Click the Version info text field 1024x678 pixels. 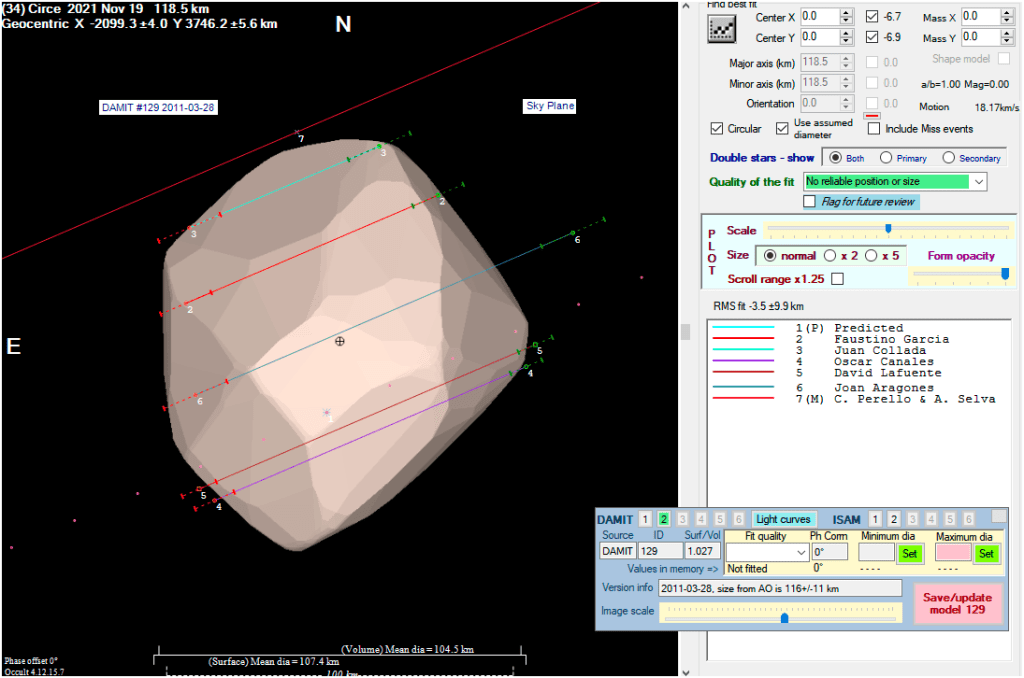(x=779, y=588)
